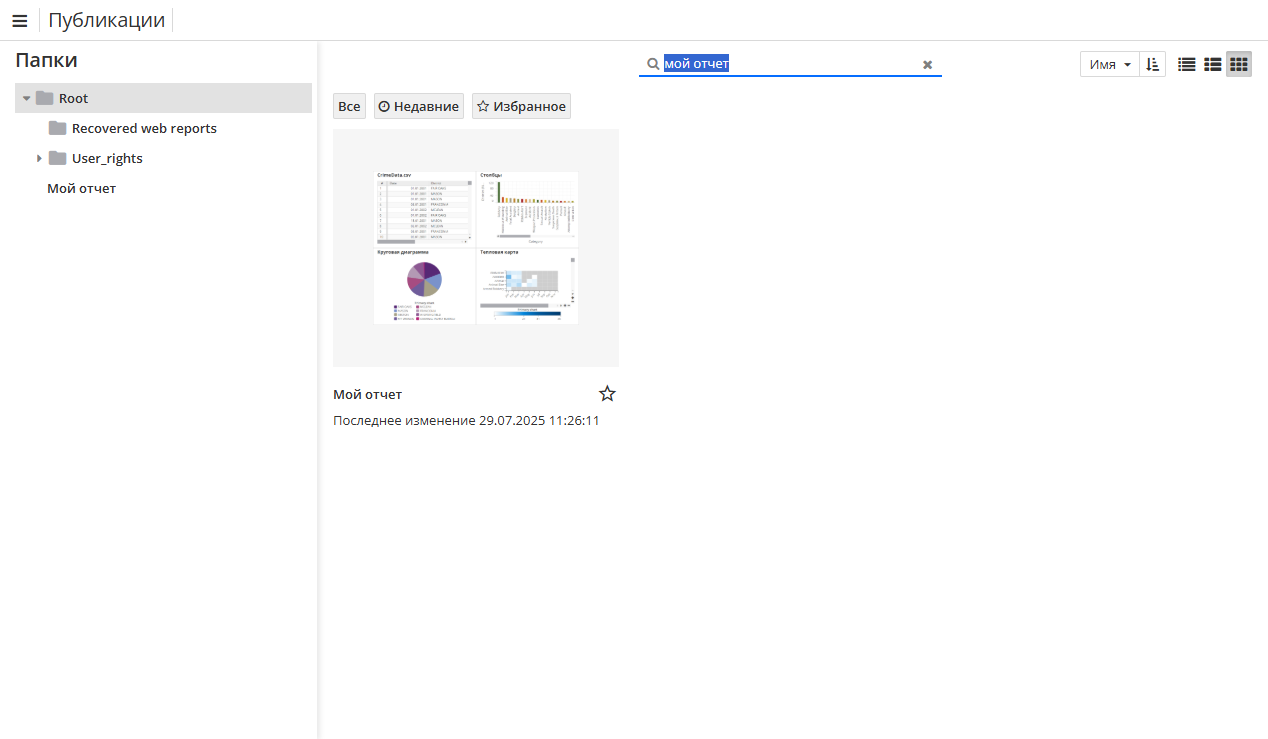Click 'Последнее изменение 29.07.2025 11:26:11' text
This screenshot has width=1268, height=739.
click(x=466, y=421)
